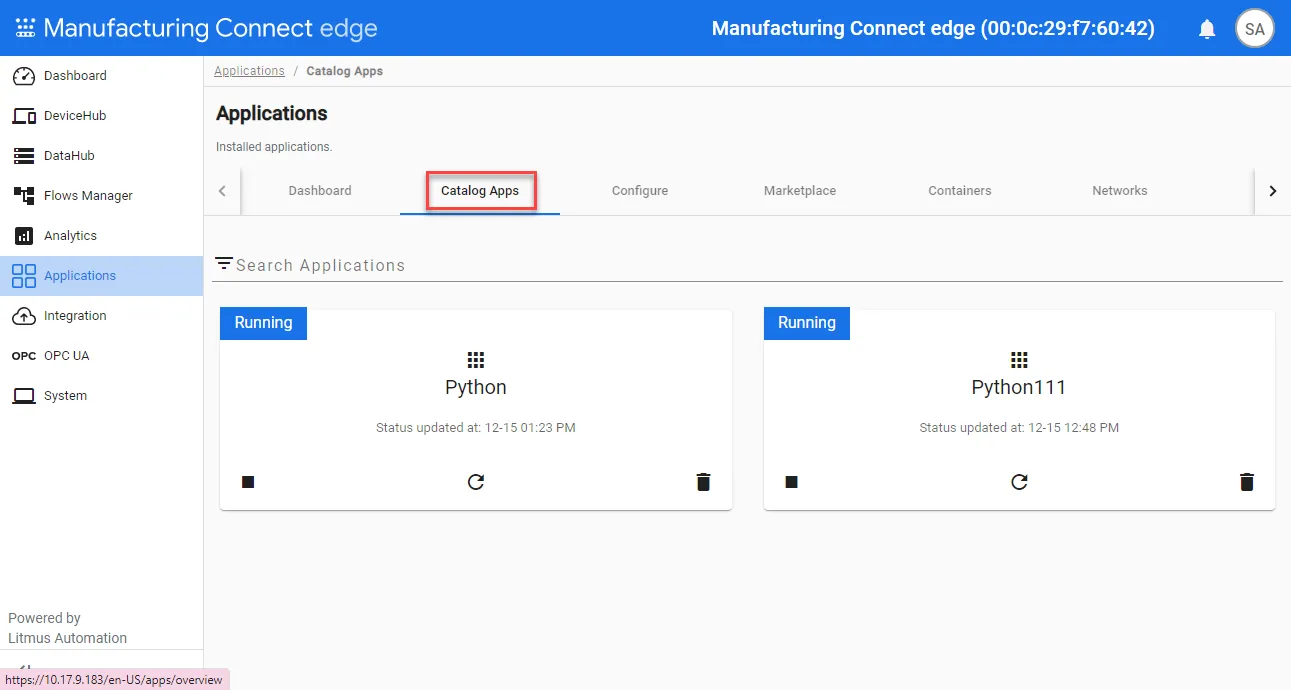The height and width of the screenshot is (690, 1291).
Task: Stop the Python application
Action: pyautogui.click(x=248, y=482)
